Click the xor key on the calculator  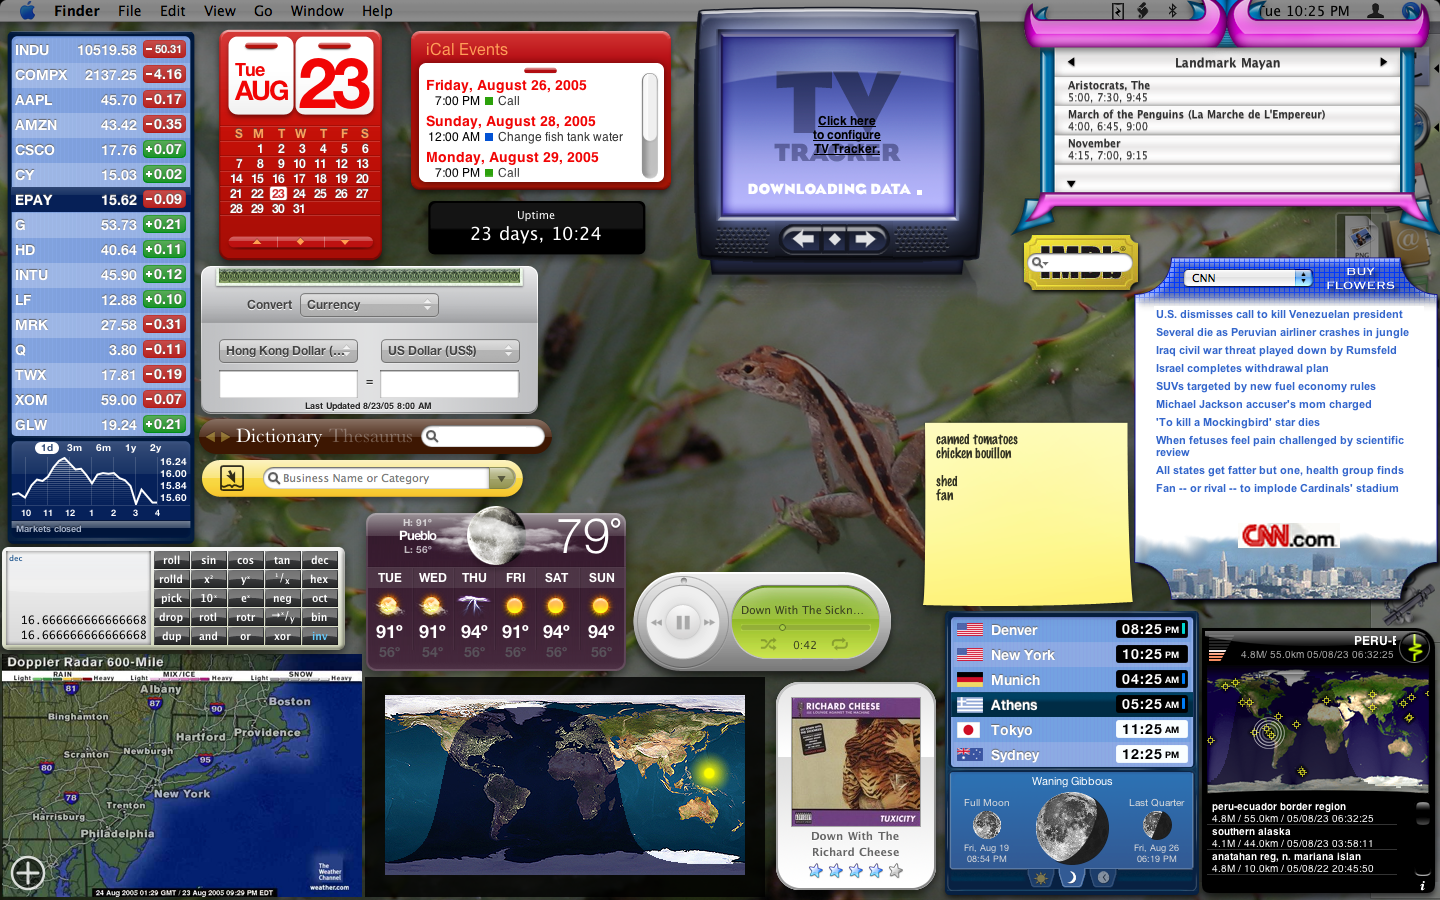(283, 637)
